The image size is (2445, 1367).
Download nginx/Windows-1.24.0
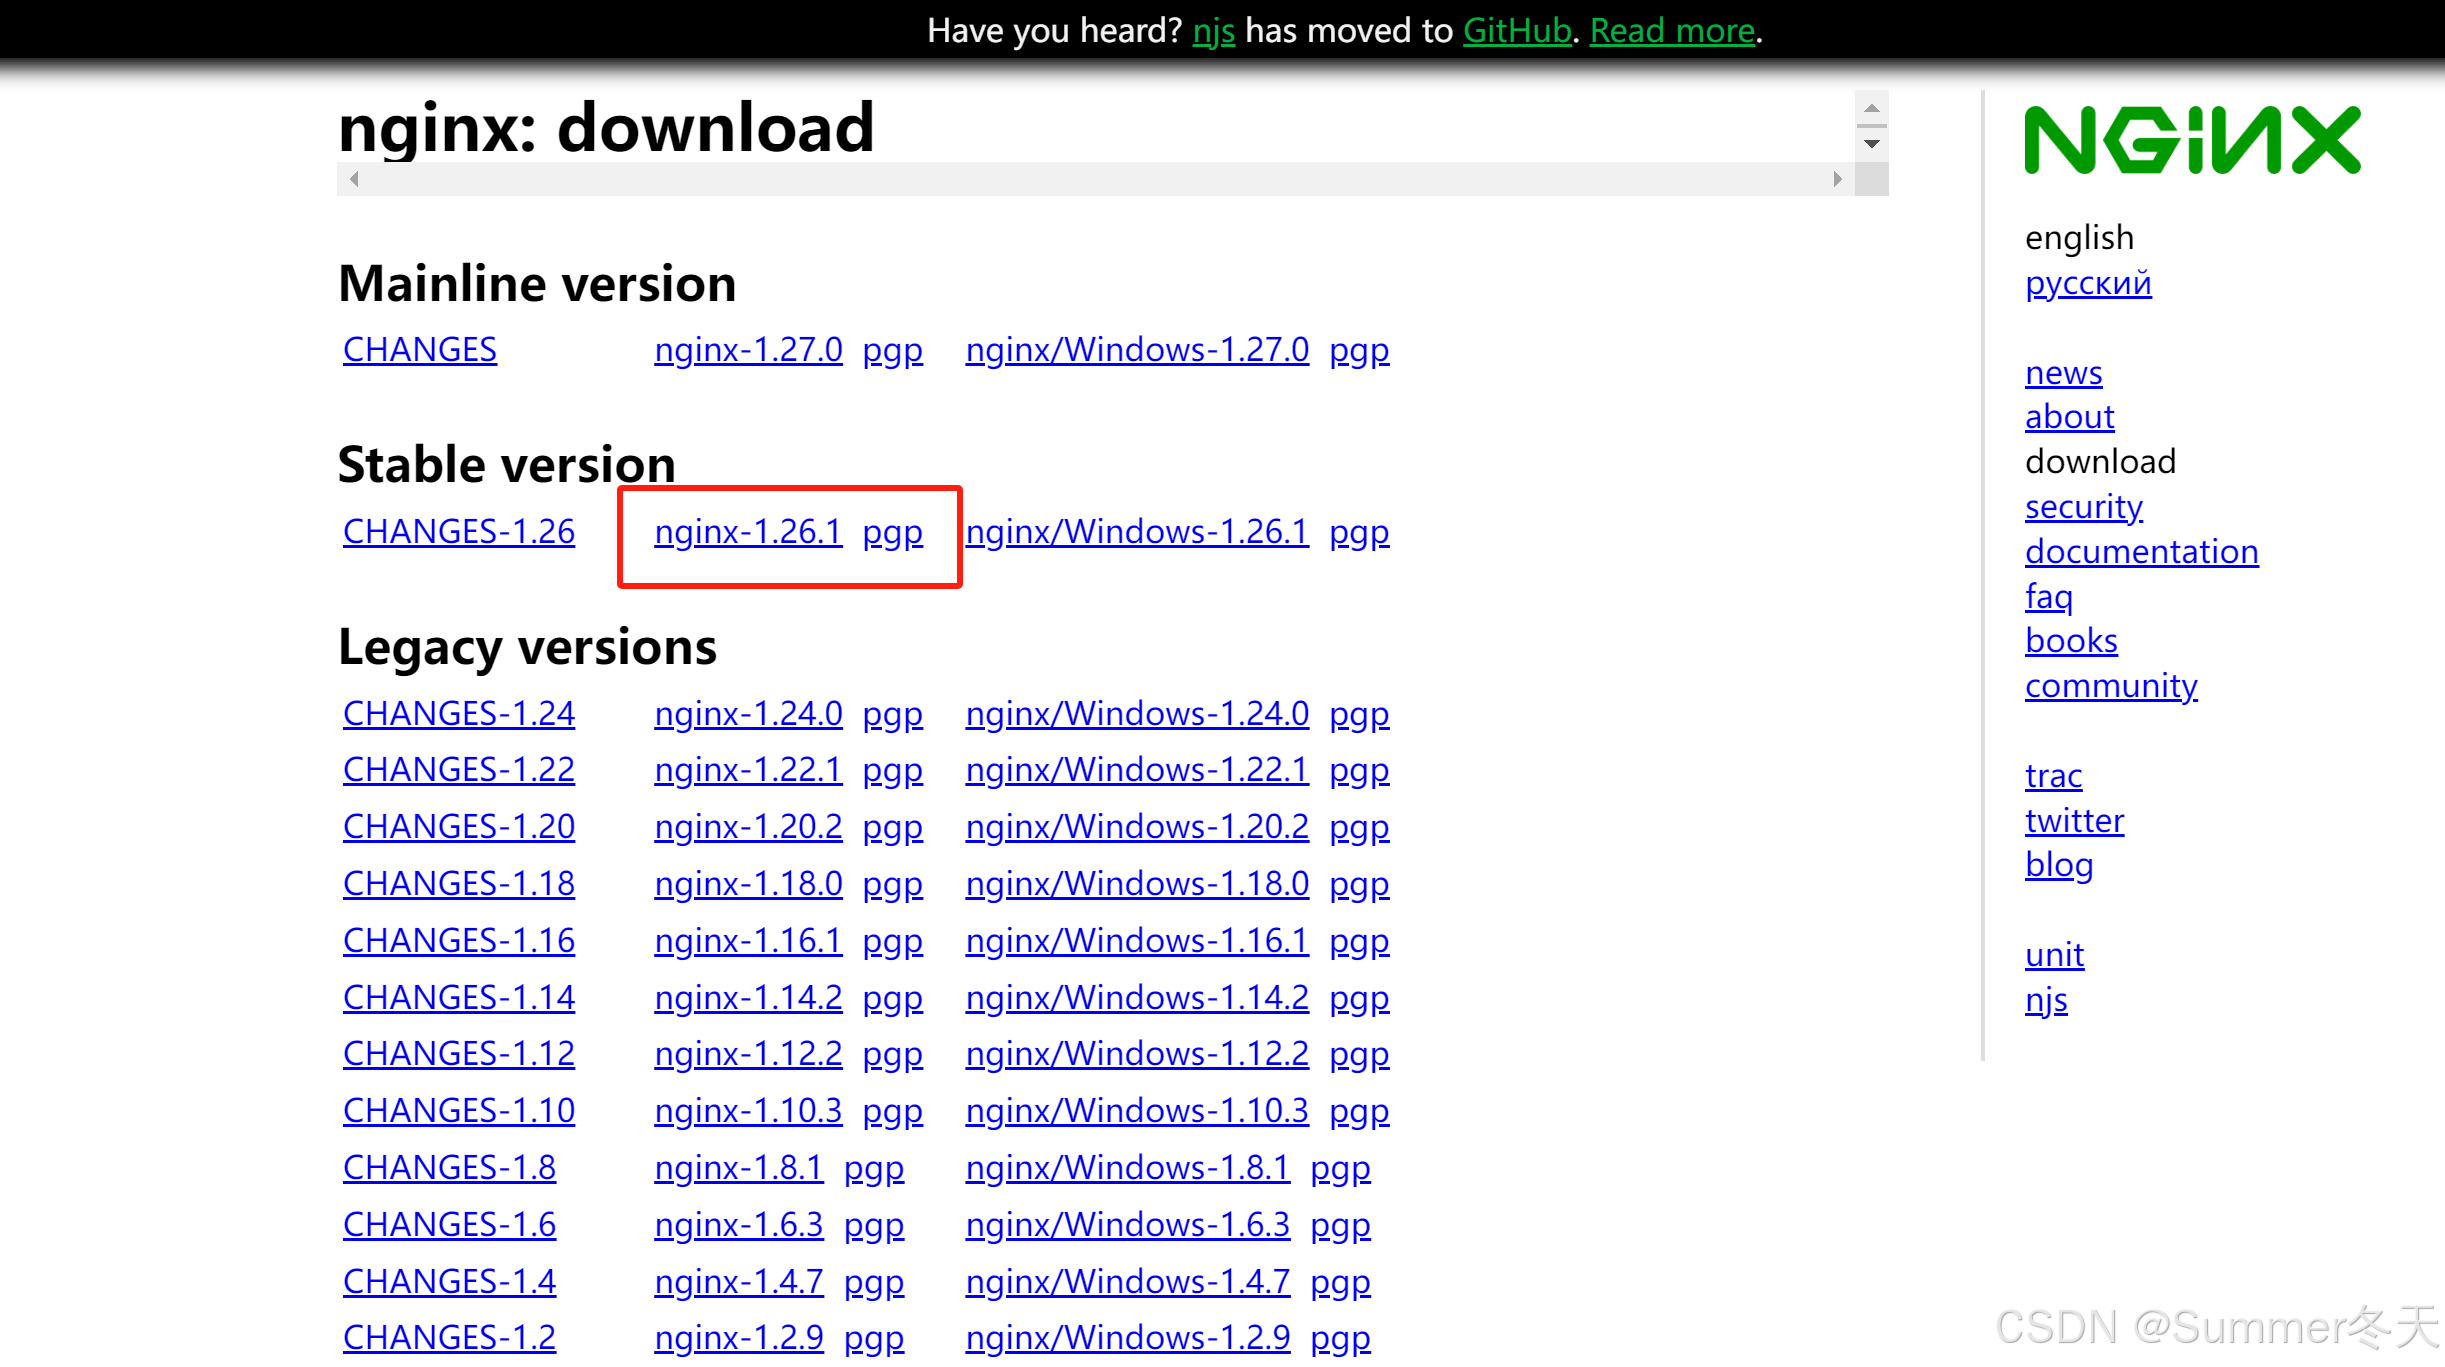pos(1137,714)
